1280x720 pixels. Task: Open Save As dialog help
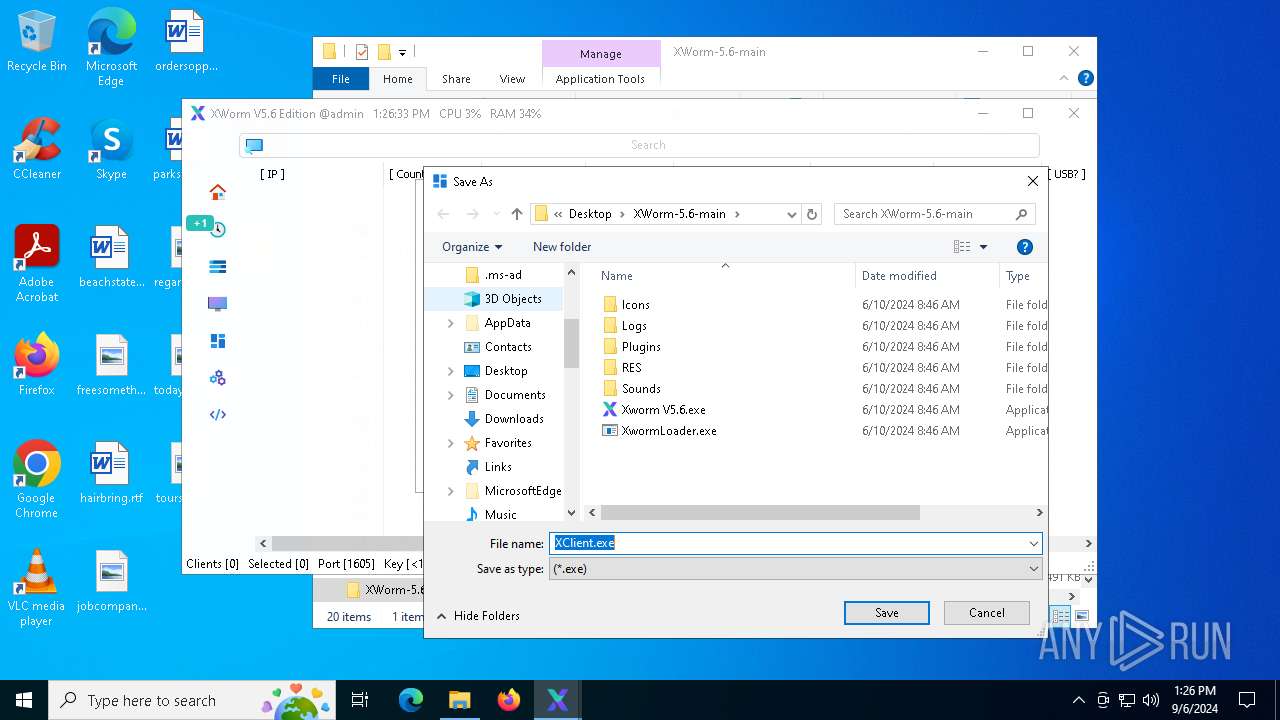point(1024,247)
